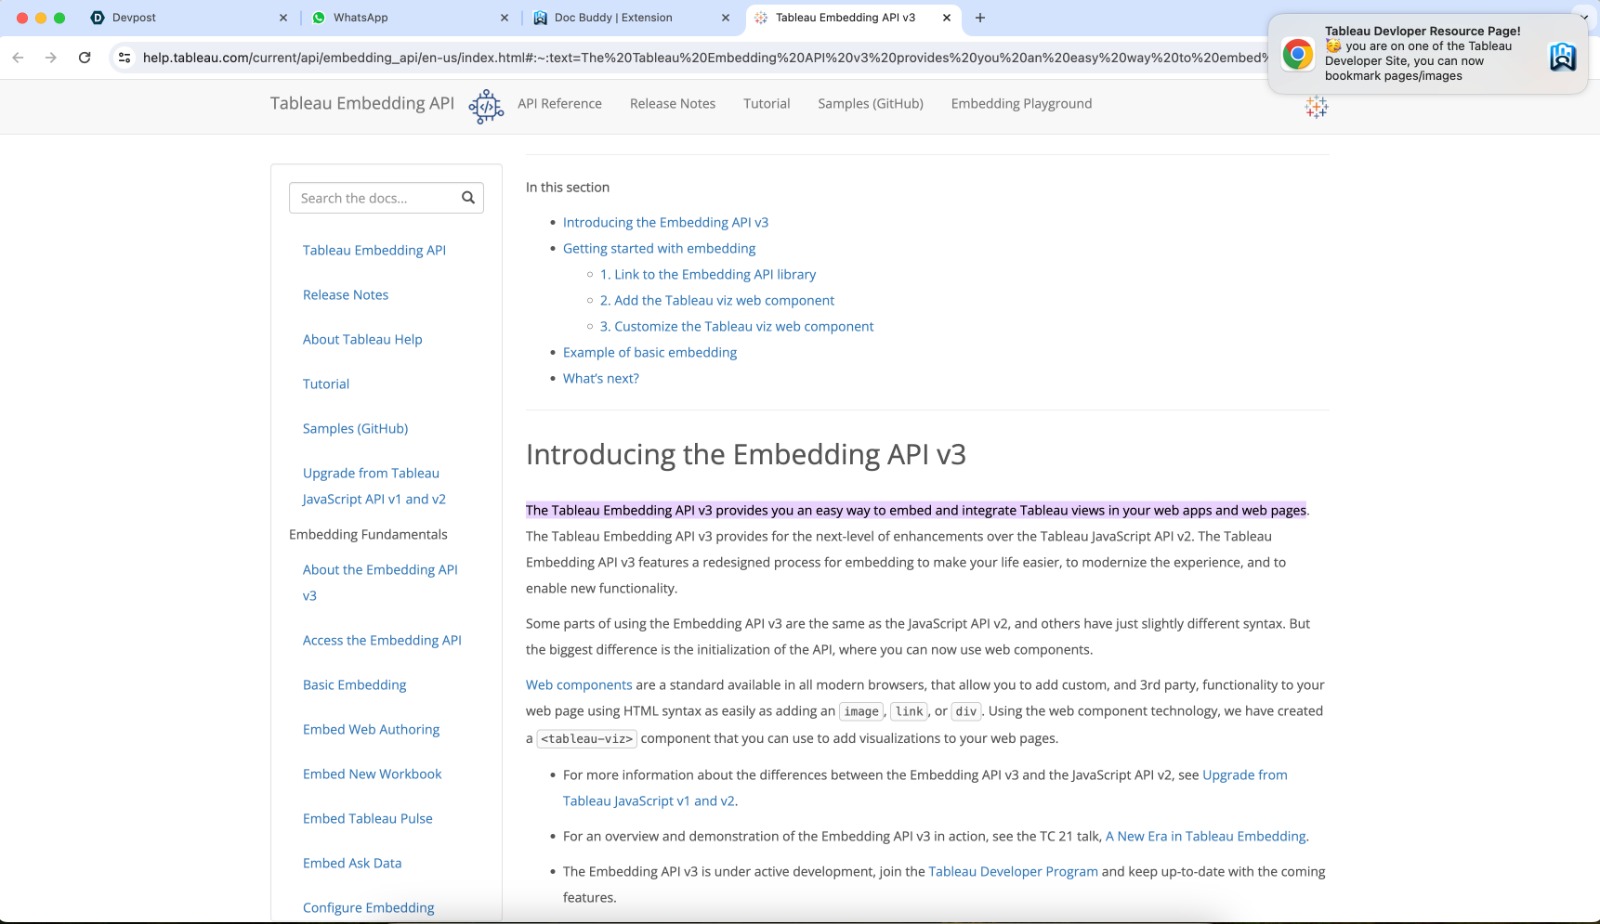The image size is (1600, 924).
Task: Open site information icon in address bar
Action: (124, 58)
